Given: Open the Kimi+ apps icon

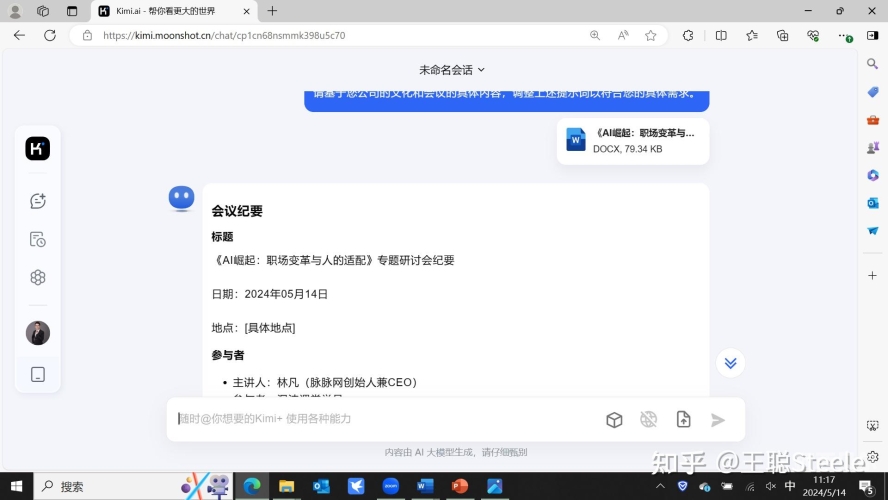Looking at the screenshot, I should [x=37, y=277].
